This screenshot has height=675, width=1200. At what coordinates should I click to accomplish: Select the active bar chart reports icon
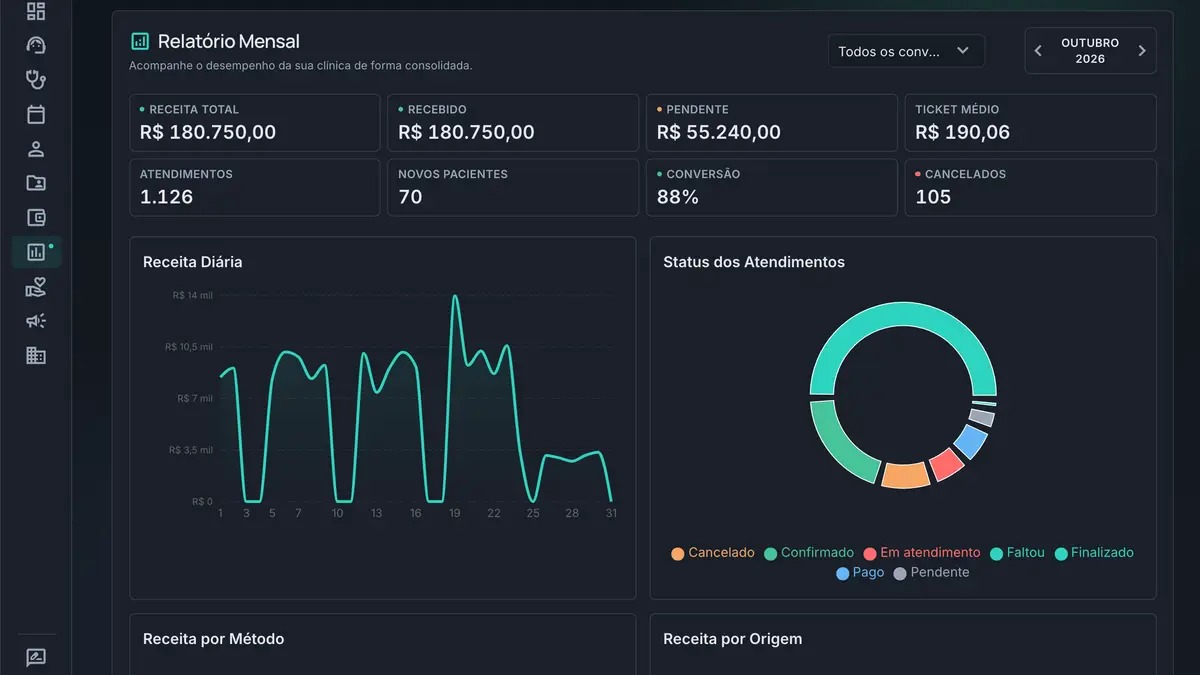pyautogui.click(x=36, y=252)
